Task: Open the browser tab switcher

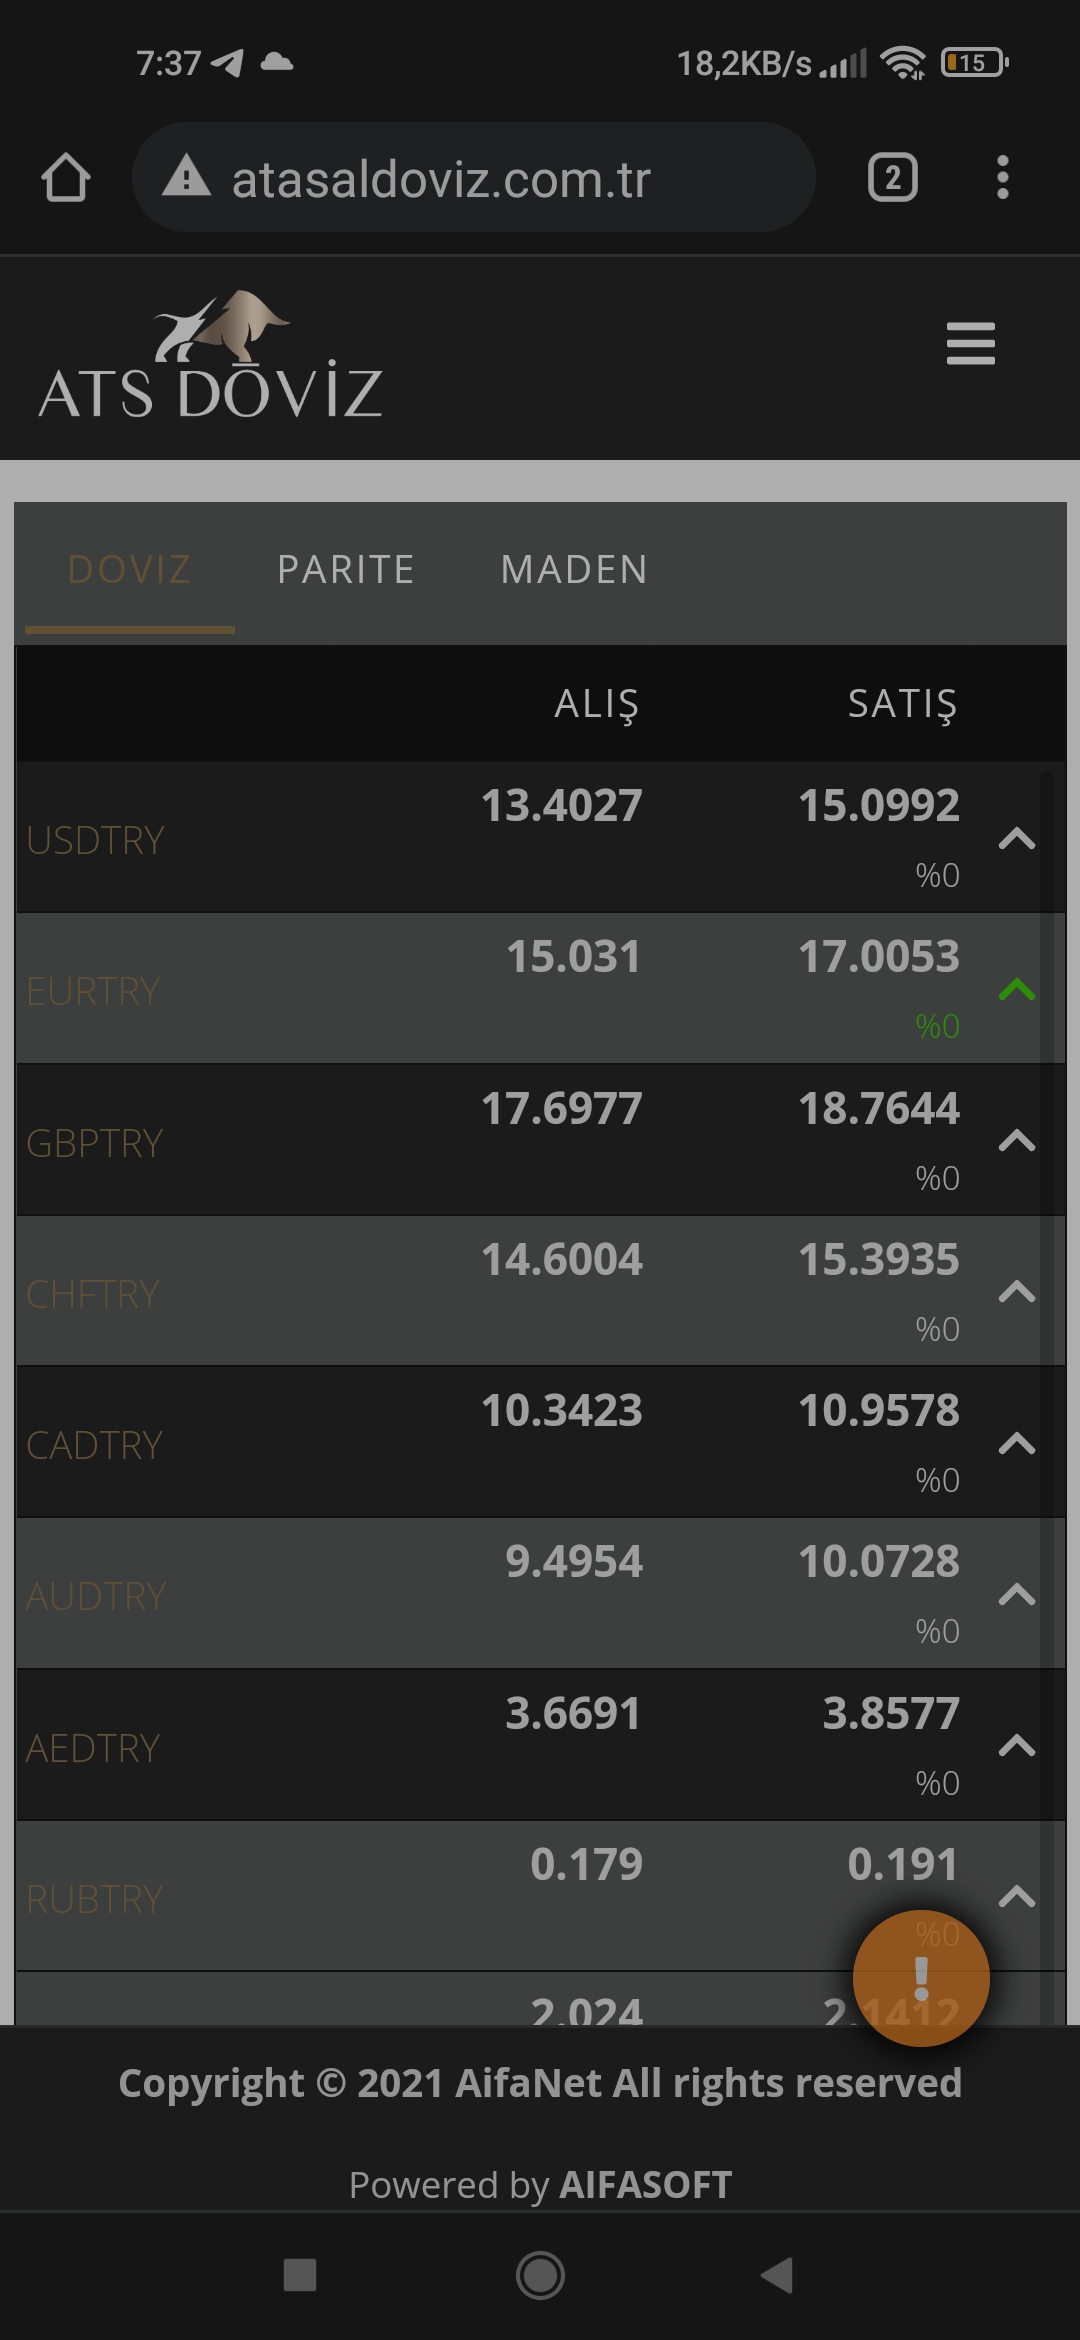Action: (x=892, y=178)
